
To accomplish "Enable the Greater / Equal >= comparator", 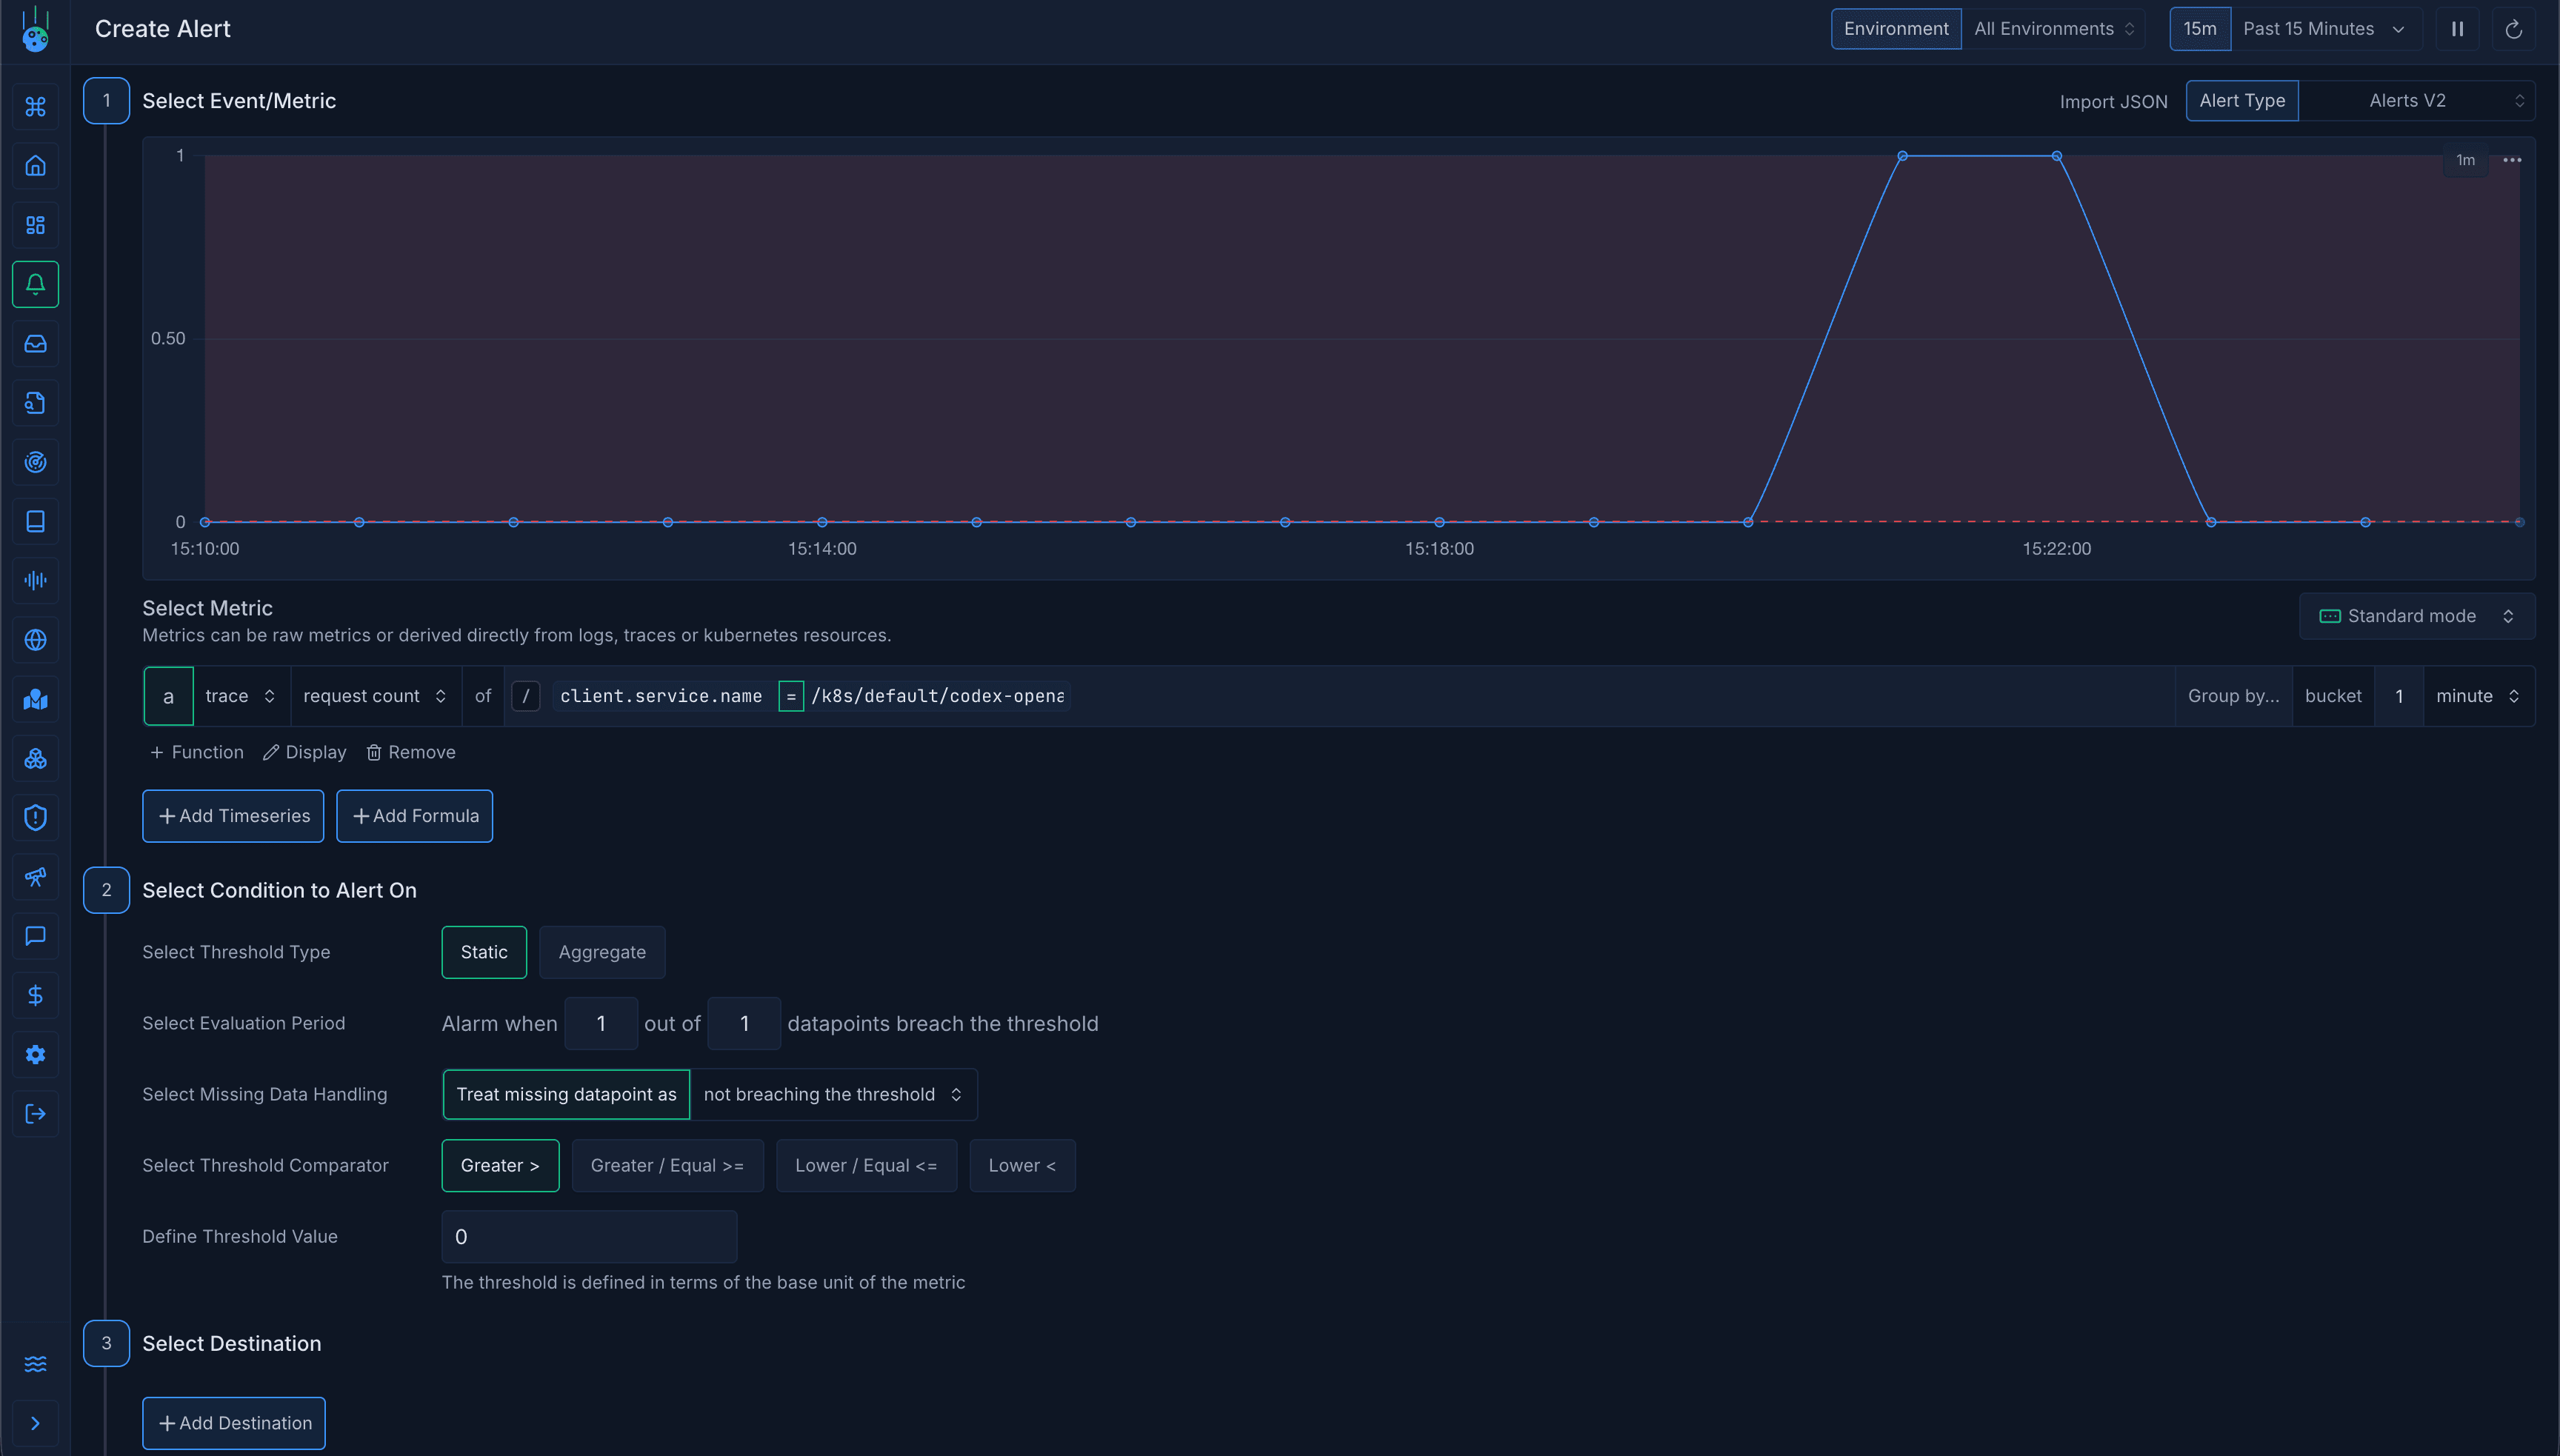I will click(x=667, y=1165).
